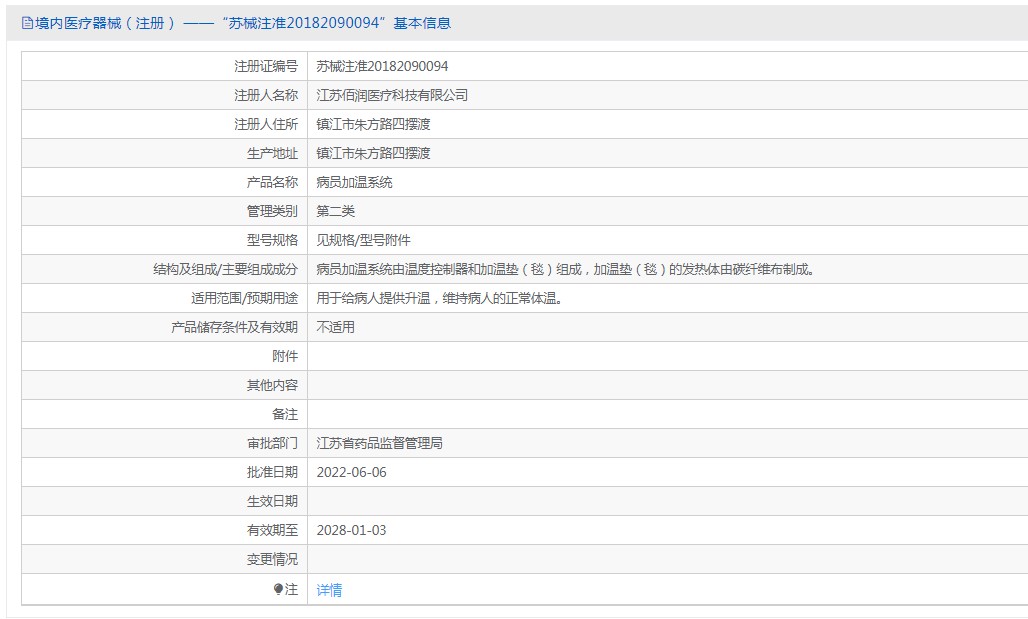Click expiry date 2028-01-03
1028x619 pixels.
tap(351, 530)
